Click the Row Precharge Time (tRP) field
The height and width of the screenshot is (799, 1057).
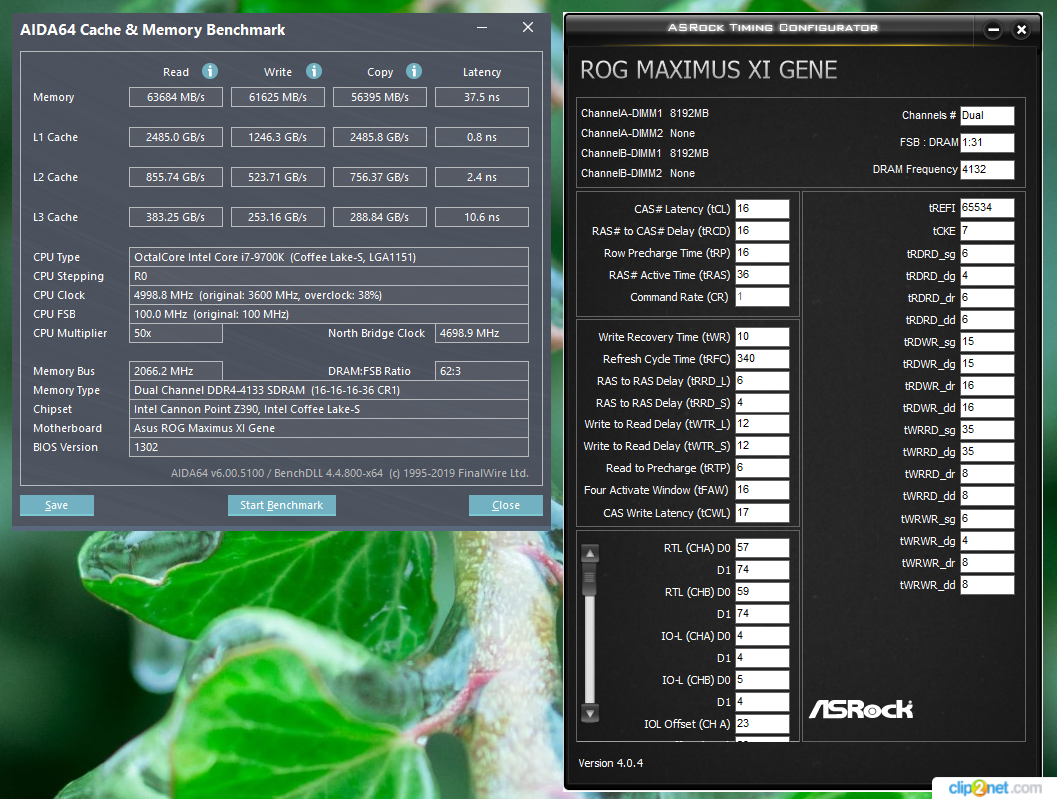tap(762, 253)
